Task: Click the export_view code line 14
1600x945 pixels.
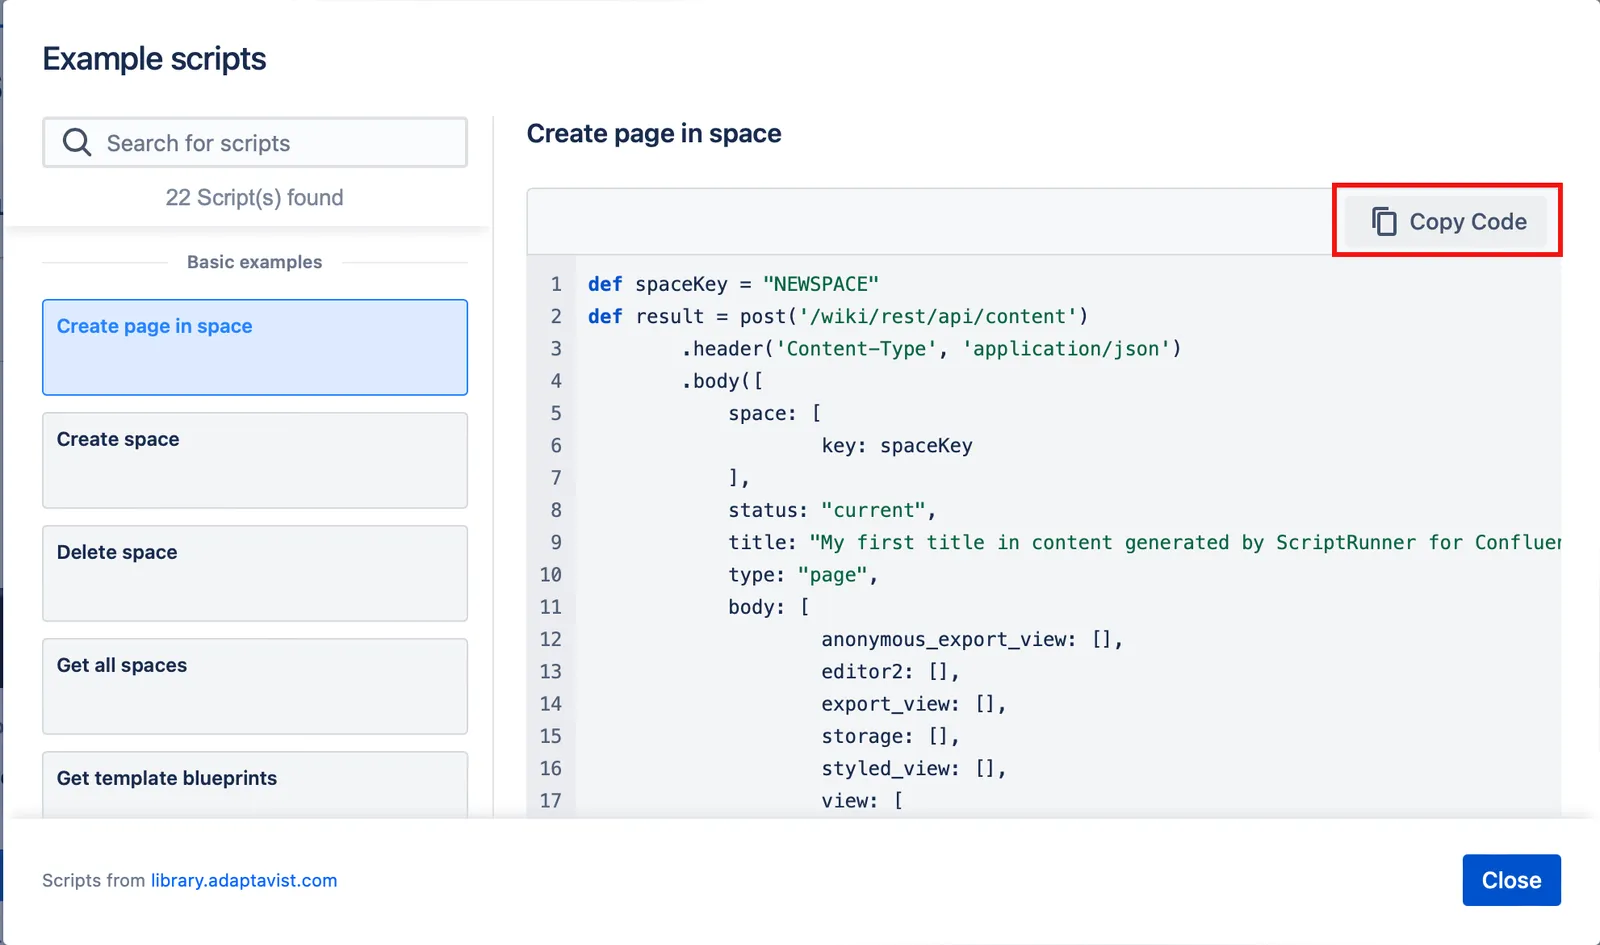Action: pyautogui.click(x=913, y=703)
